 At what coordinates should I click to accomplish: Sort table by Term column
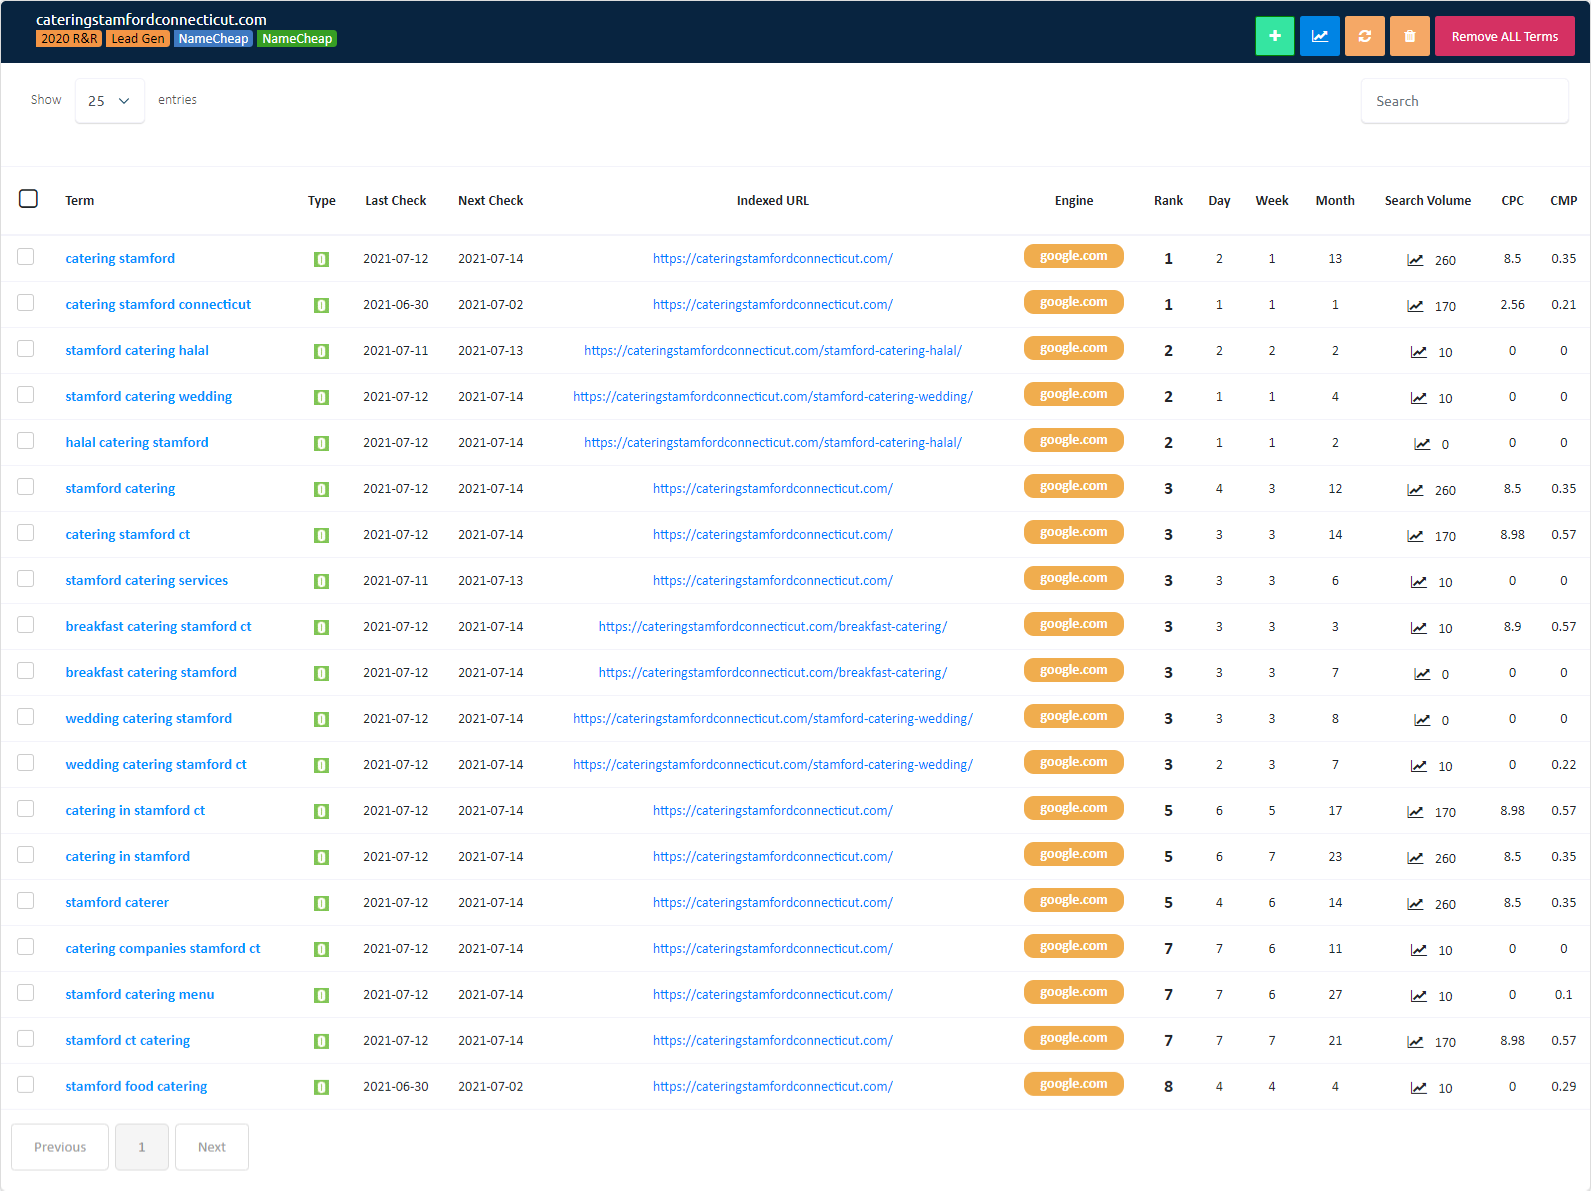80,201
